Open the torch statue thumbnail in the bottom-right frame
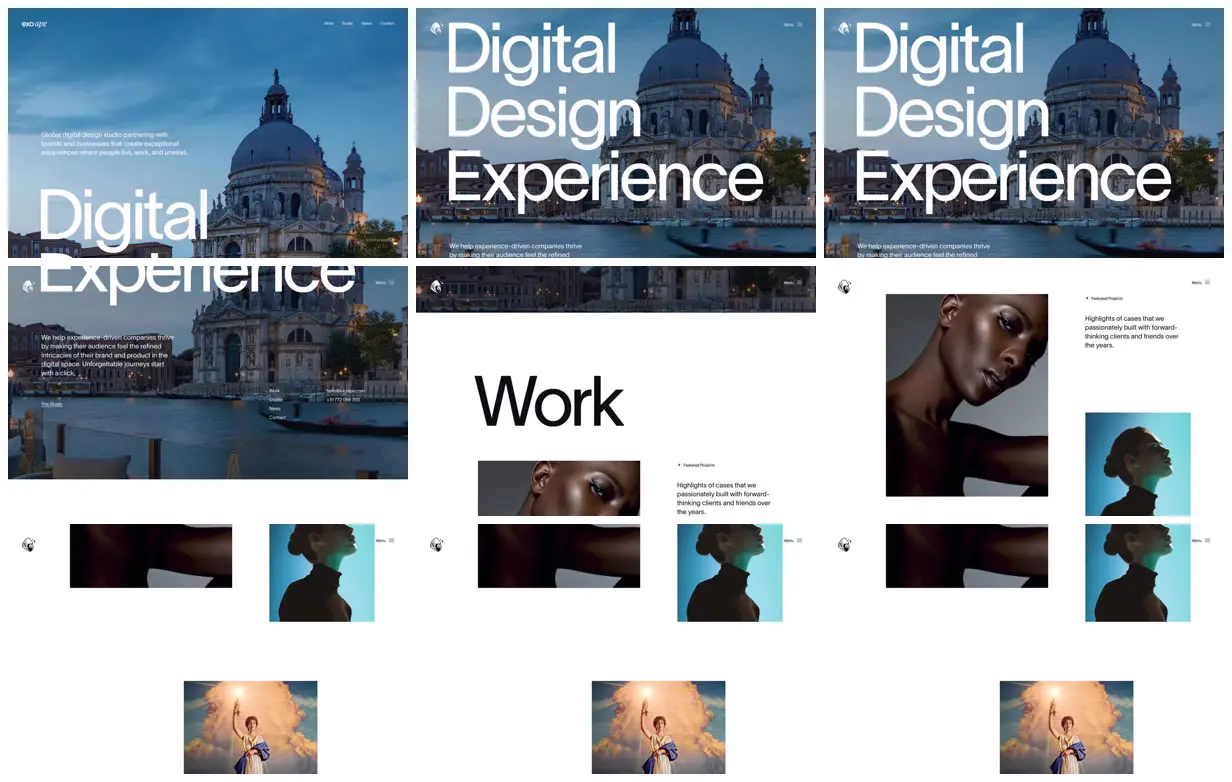 (x=1067, y=727)
